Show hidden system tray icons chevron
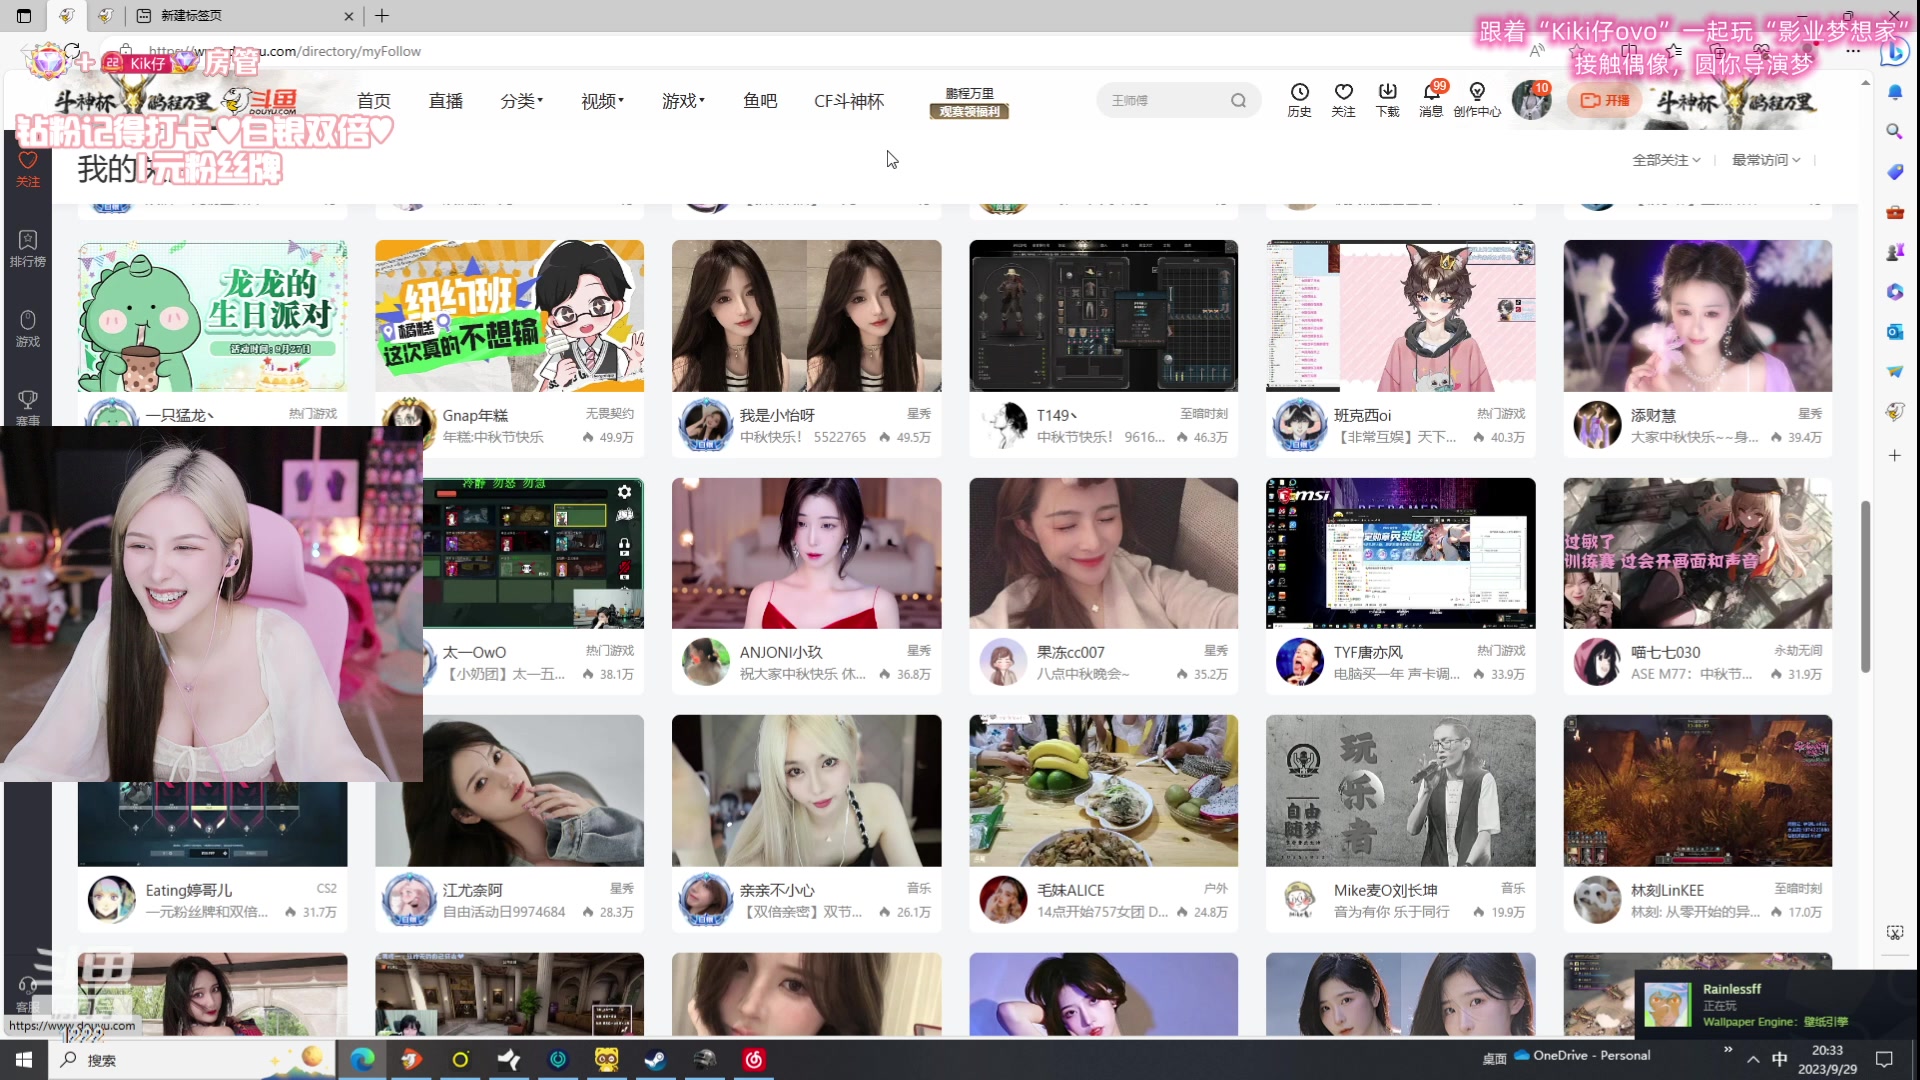The image size is (1920, 1080). point(1753,1059)
